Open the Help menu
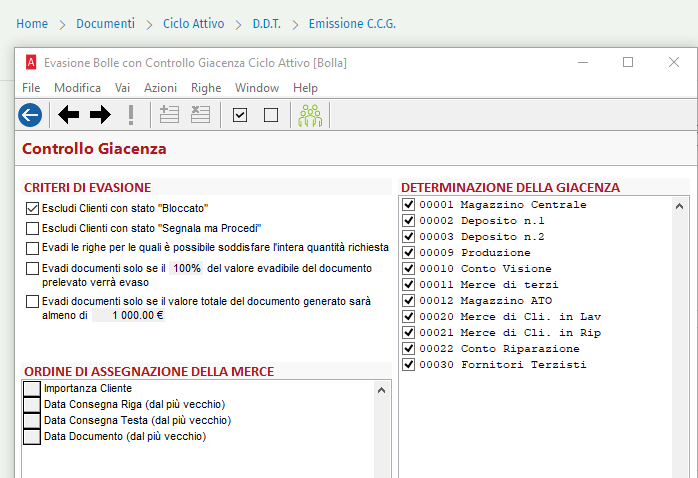698x478 pixels. click(305, 88)
